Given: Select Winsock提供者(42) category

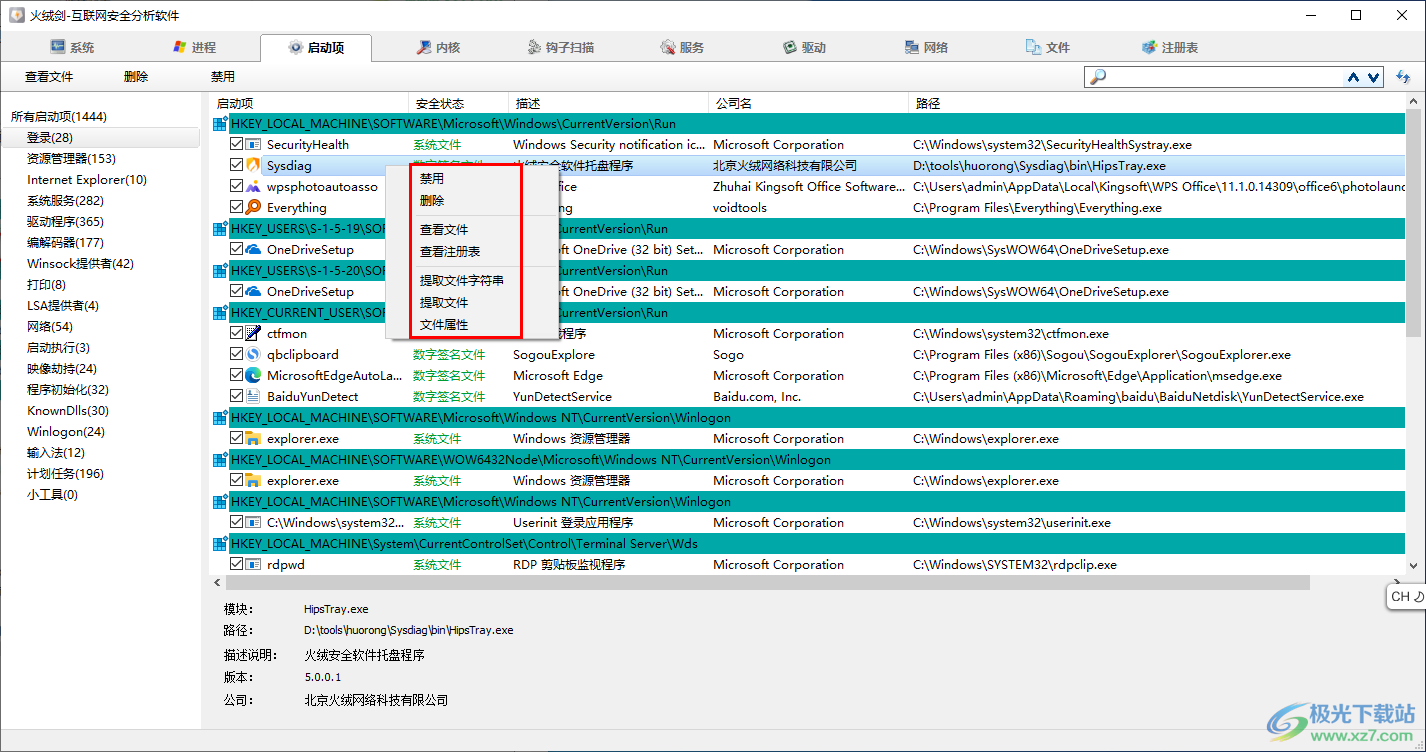Looking at the screenshot, I should click(80, 263).
